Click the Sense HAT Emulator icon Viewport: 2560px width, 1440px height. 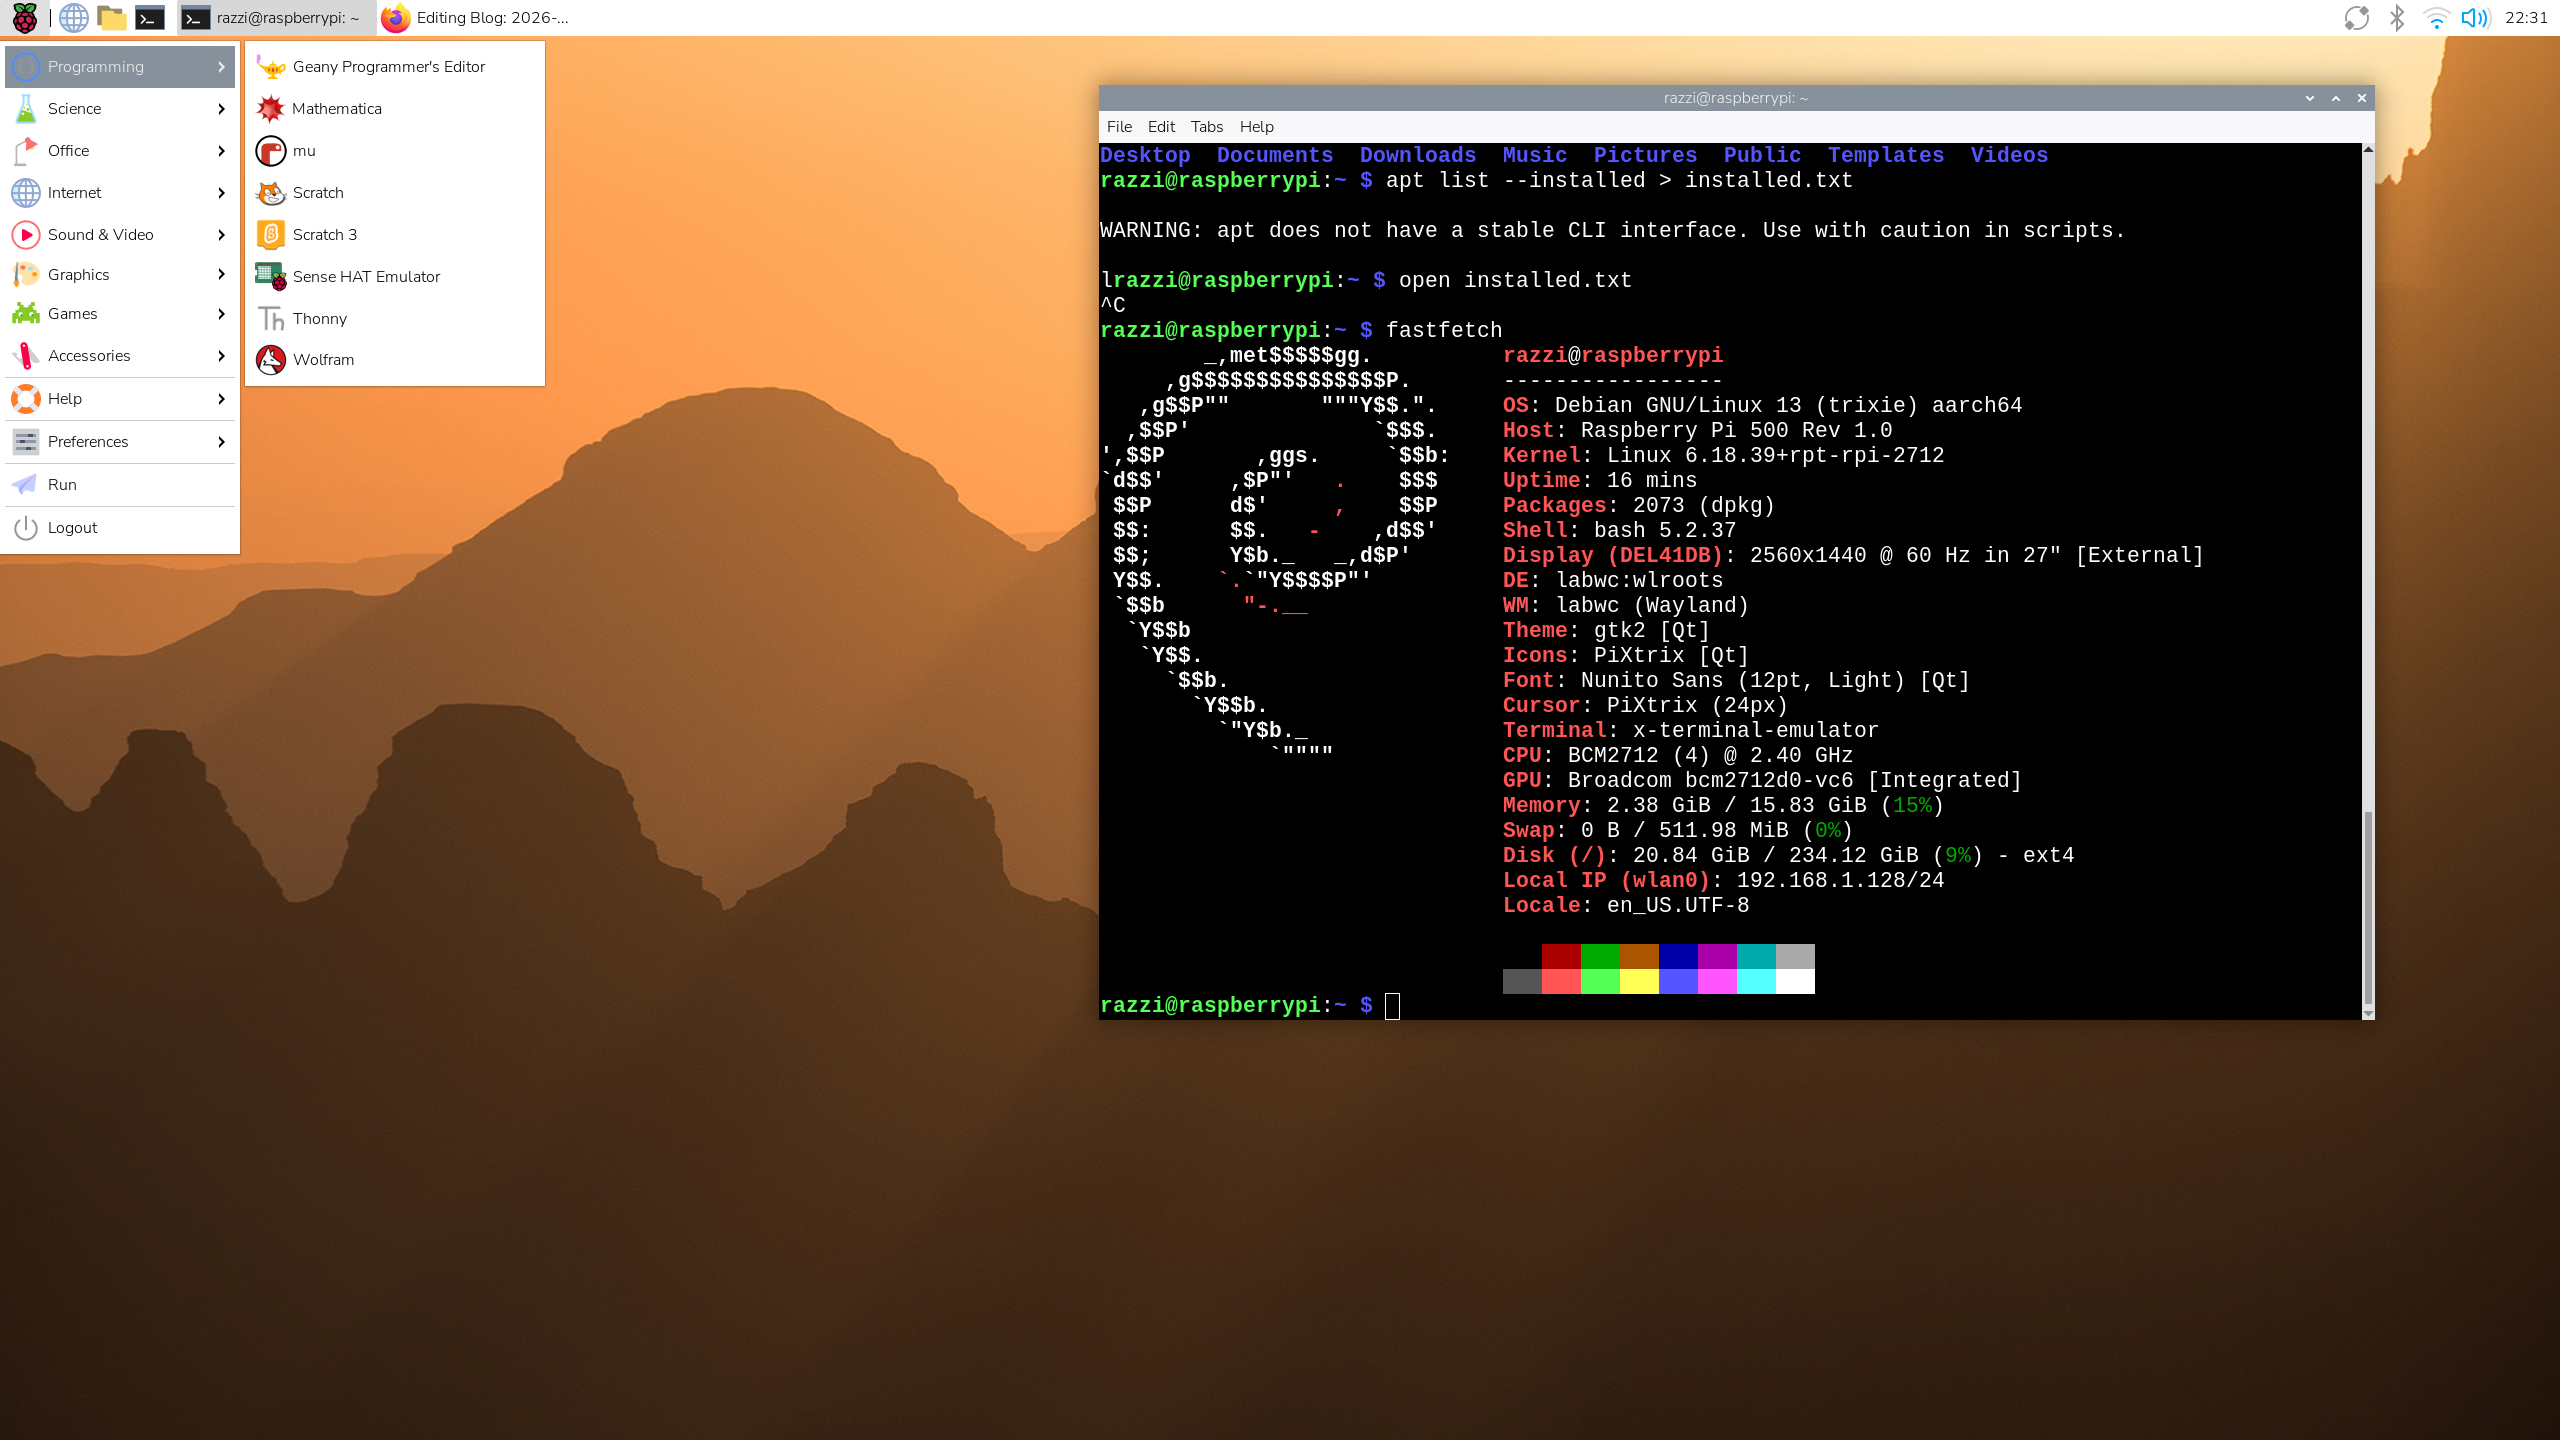(271, 277)
